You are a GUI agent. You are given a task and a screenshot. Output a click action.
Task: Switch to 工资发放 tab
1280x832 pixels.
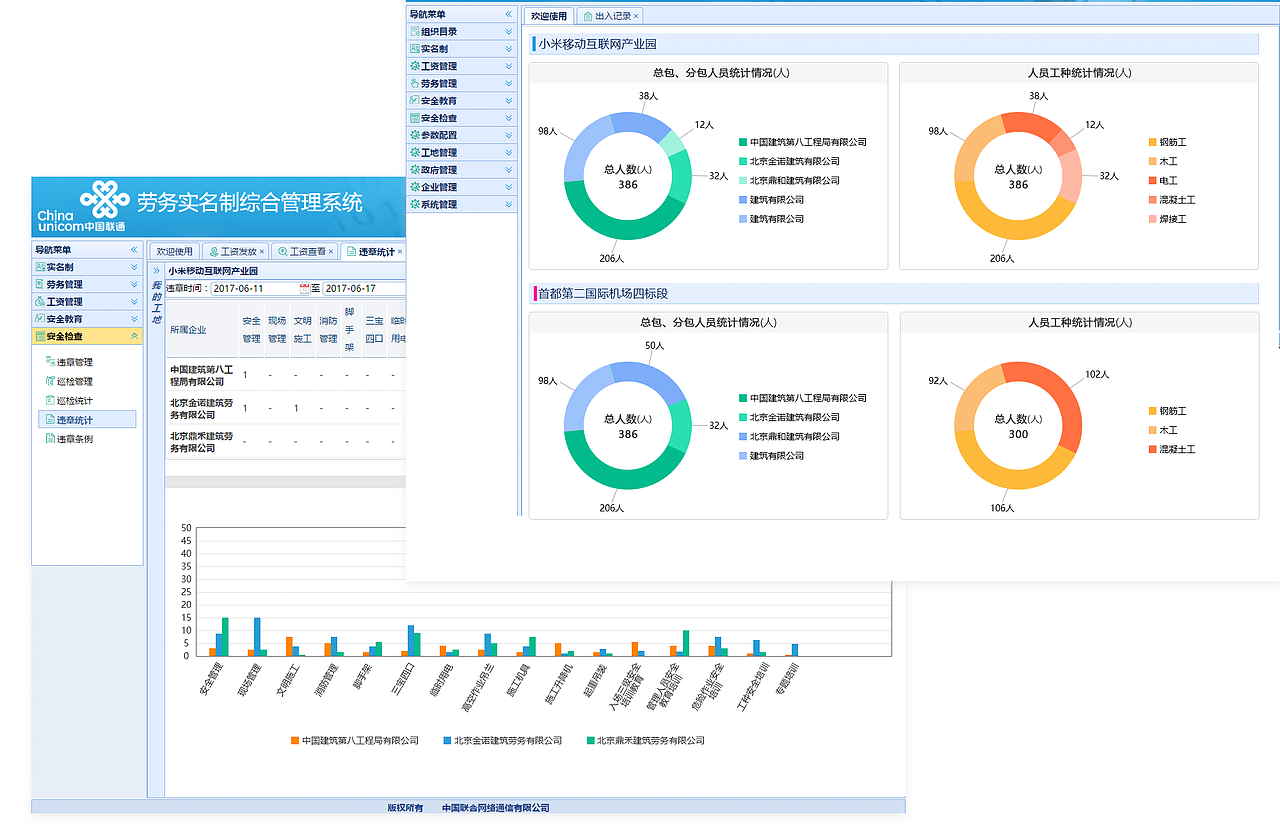[233, 251]
